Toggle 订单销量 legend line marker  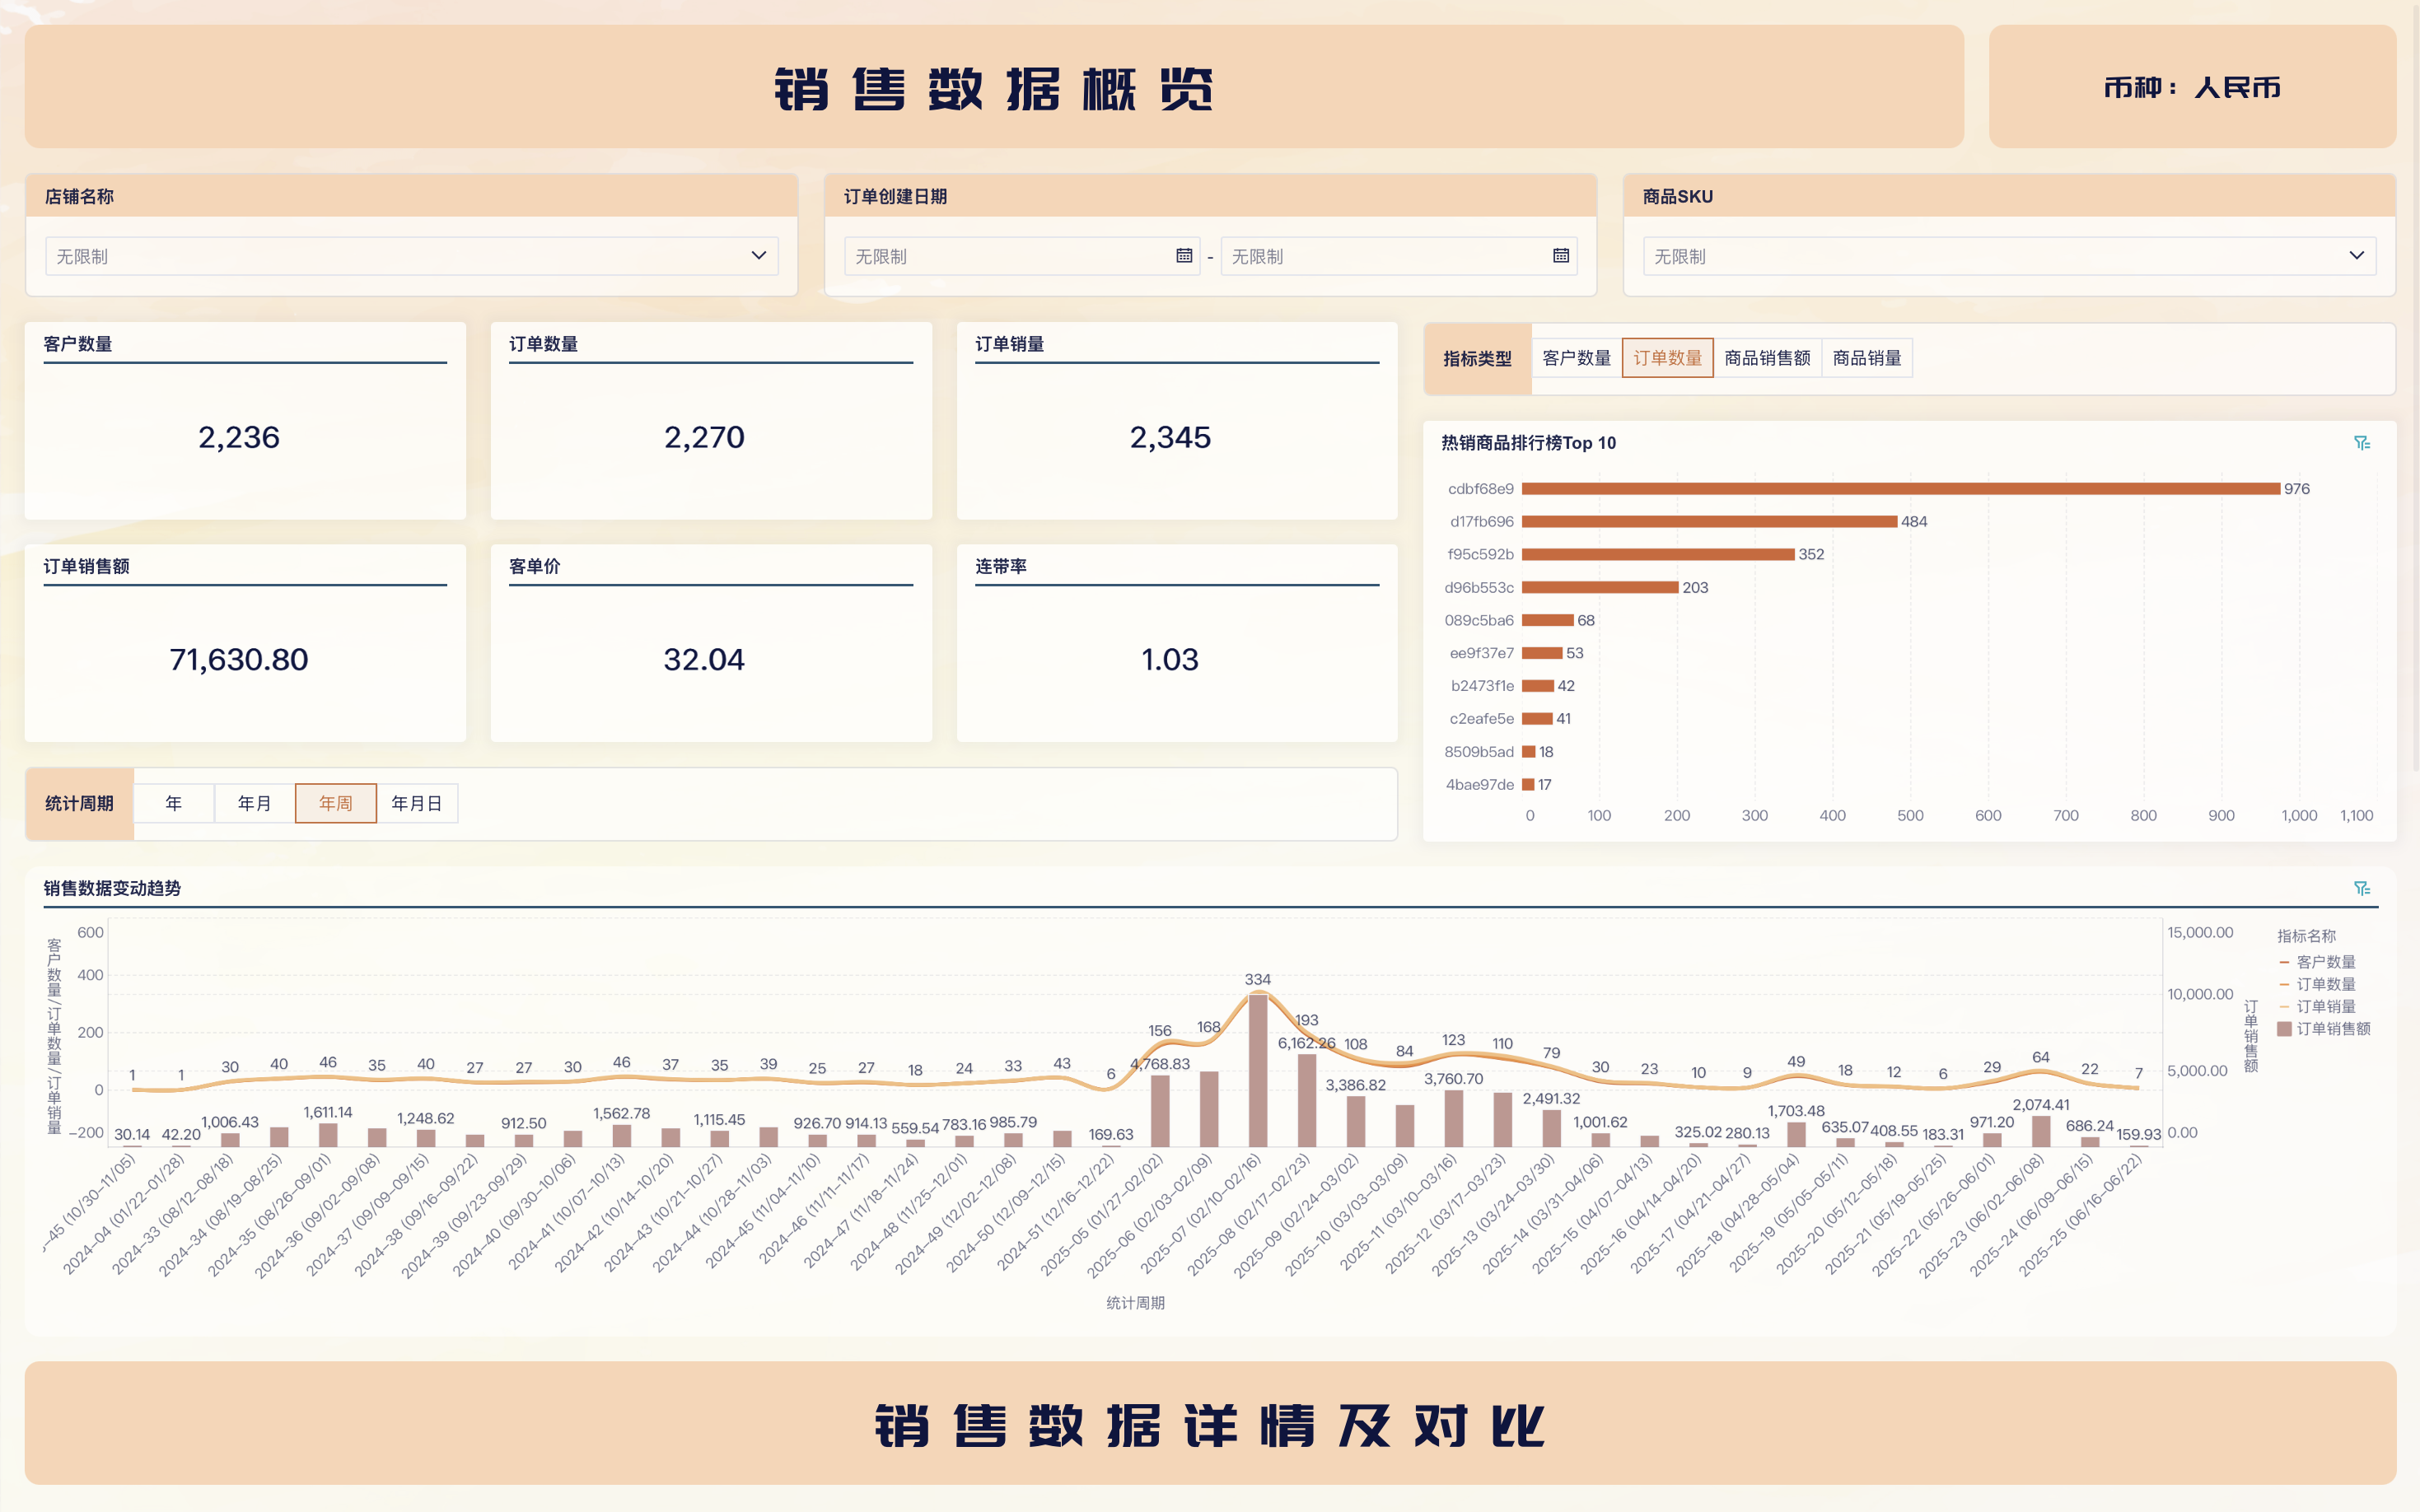[x=2284, y=1007]
